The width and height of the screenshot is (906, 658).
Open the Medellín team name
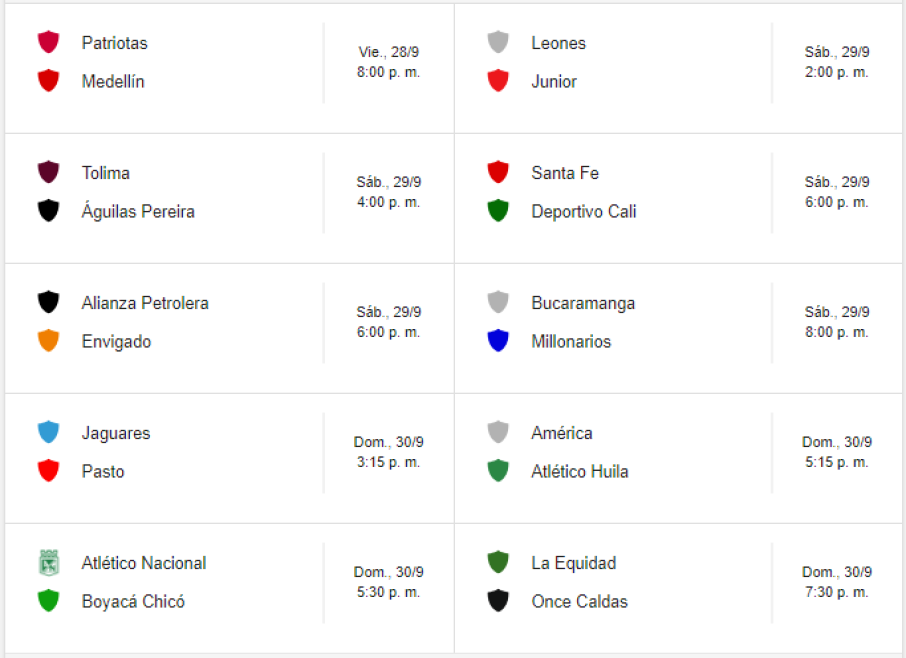tap(113, 82)
